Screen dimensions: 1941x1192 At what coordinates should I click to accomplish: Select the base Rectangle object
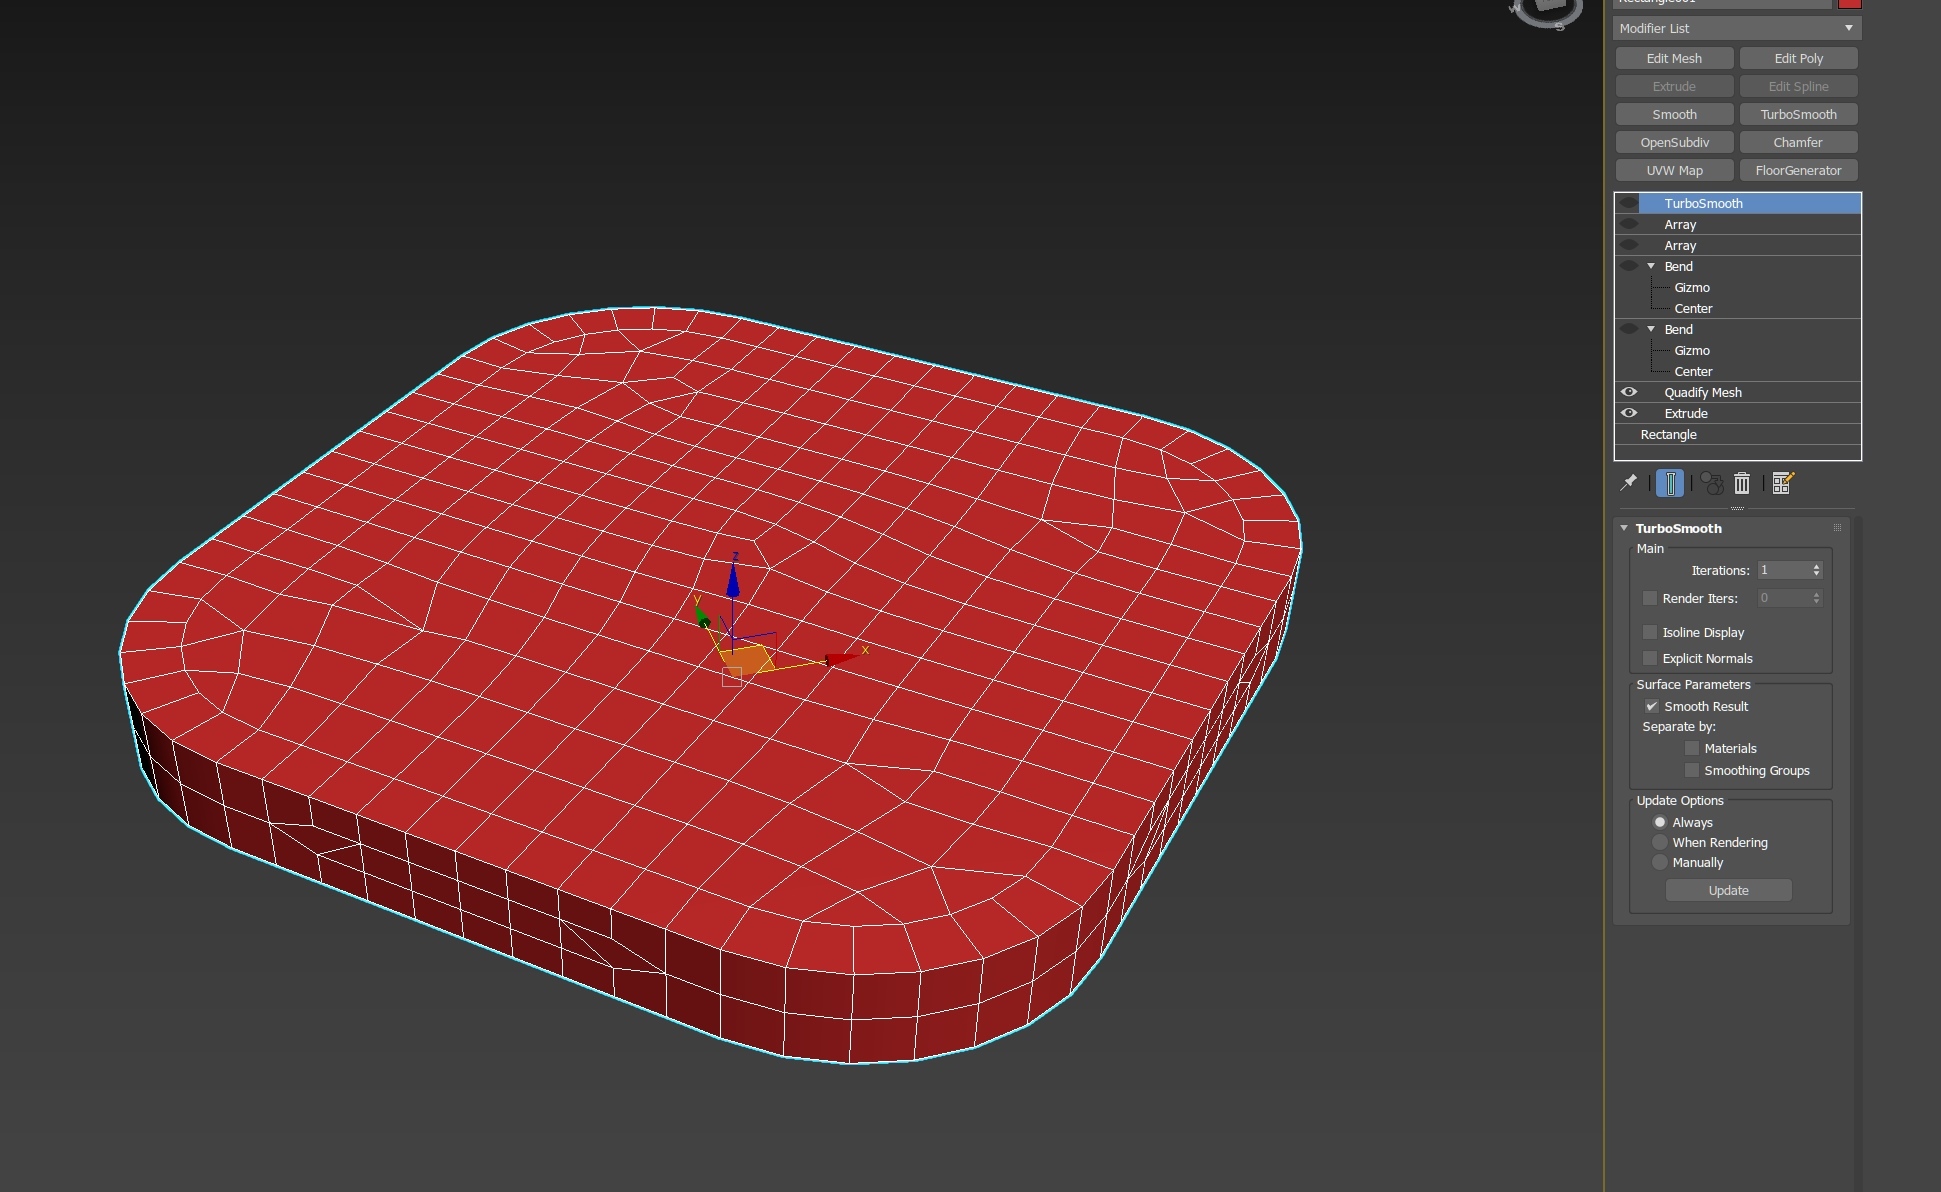pos(1738,434)
